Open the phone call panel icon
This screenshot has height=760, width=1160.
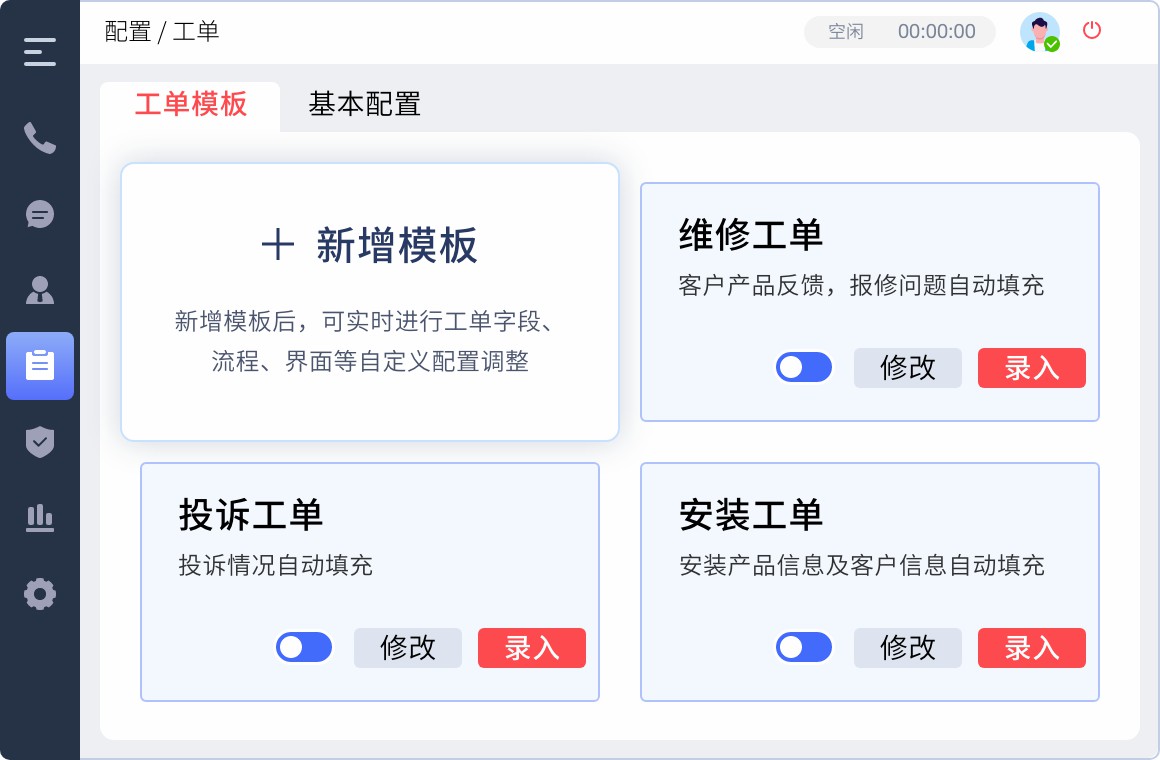(x=40, y=138)
